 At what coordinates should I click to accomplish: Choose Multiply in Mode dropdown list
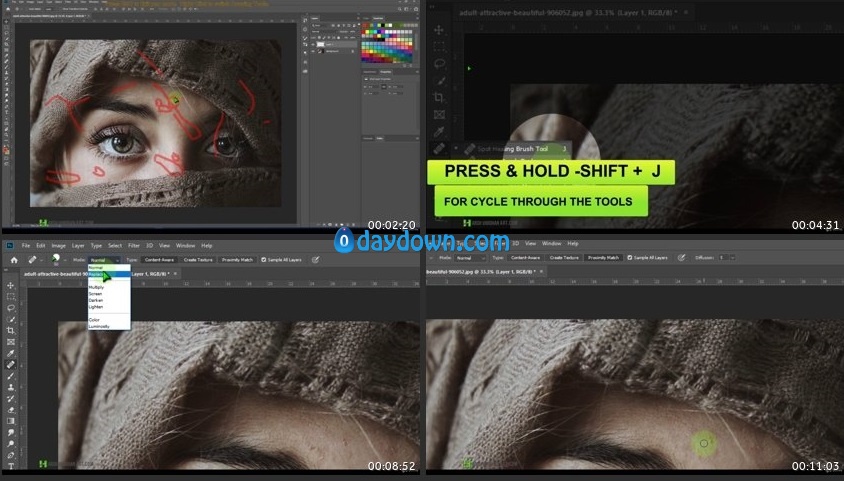pyautogui.click(x=109, y=287)
